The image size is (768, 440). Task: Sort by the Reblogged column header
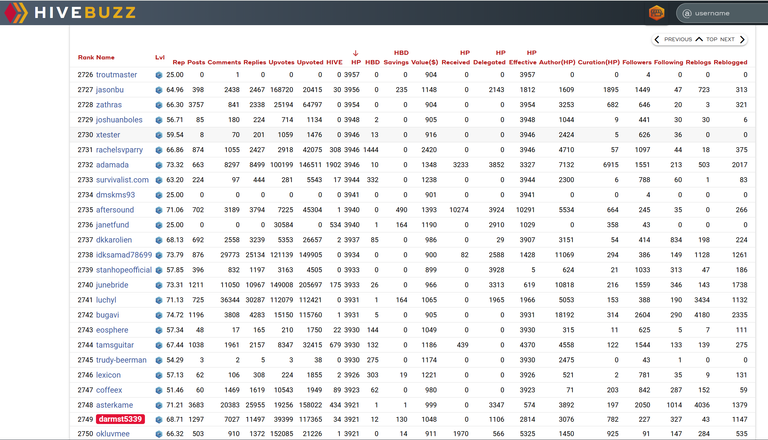click(730, 62)
